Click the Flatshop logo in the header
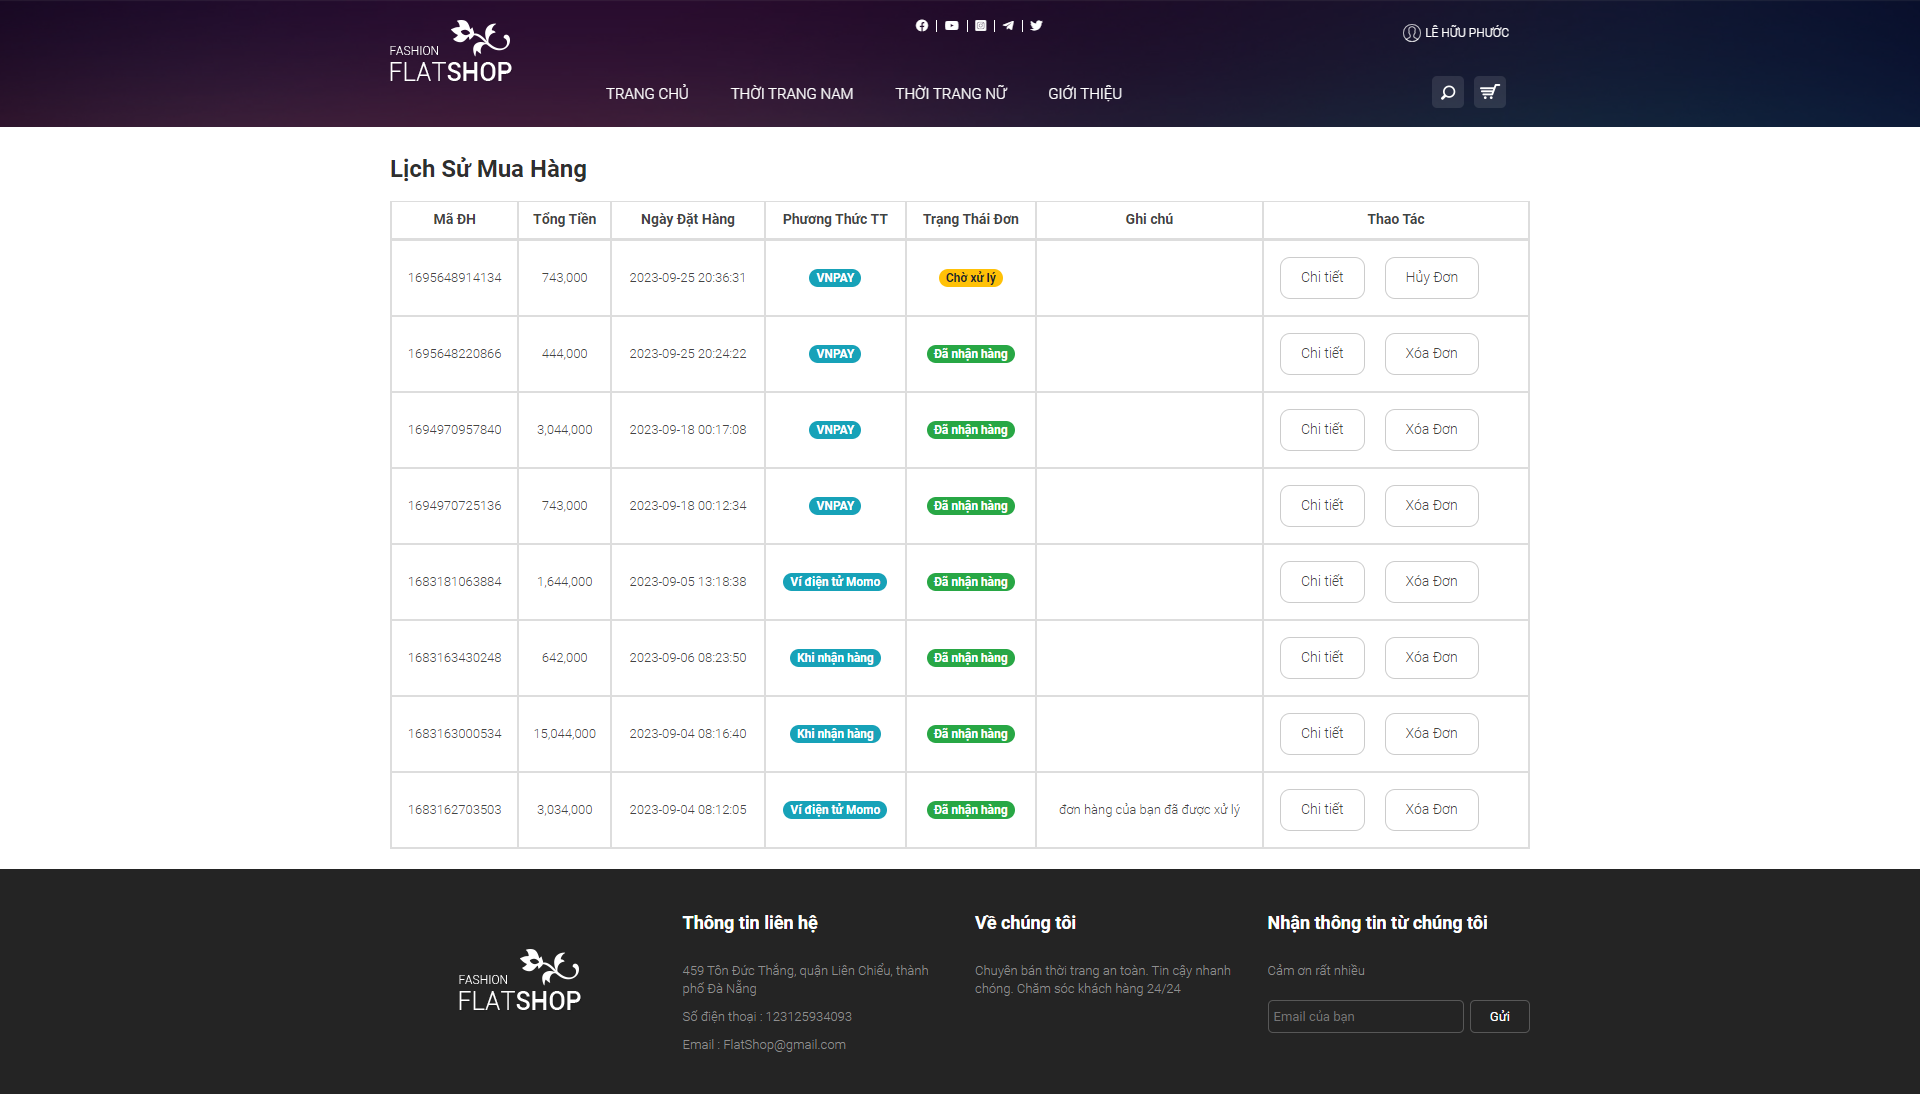Image resolution: width=1920 pixels, height=1094 pixels. click(451, 51)
